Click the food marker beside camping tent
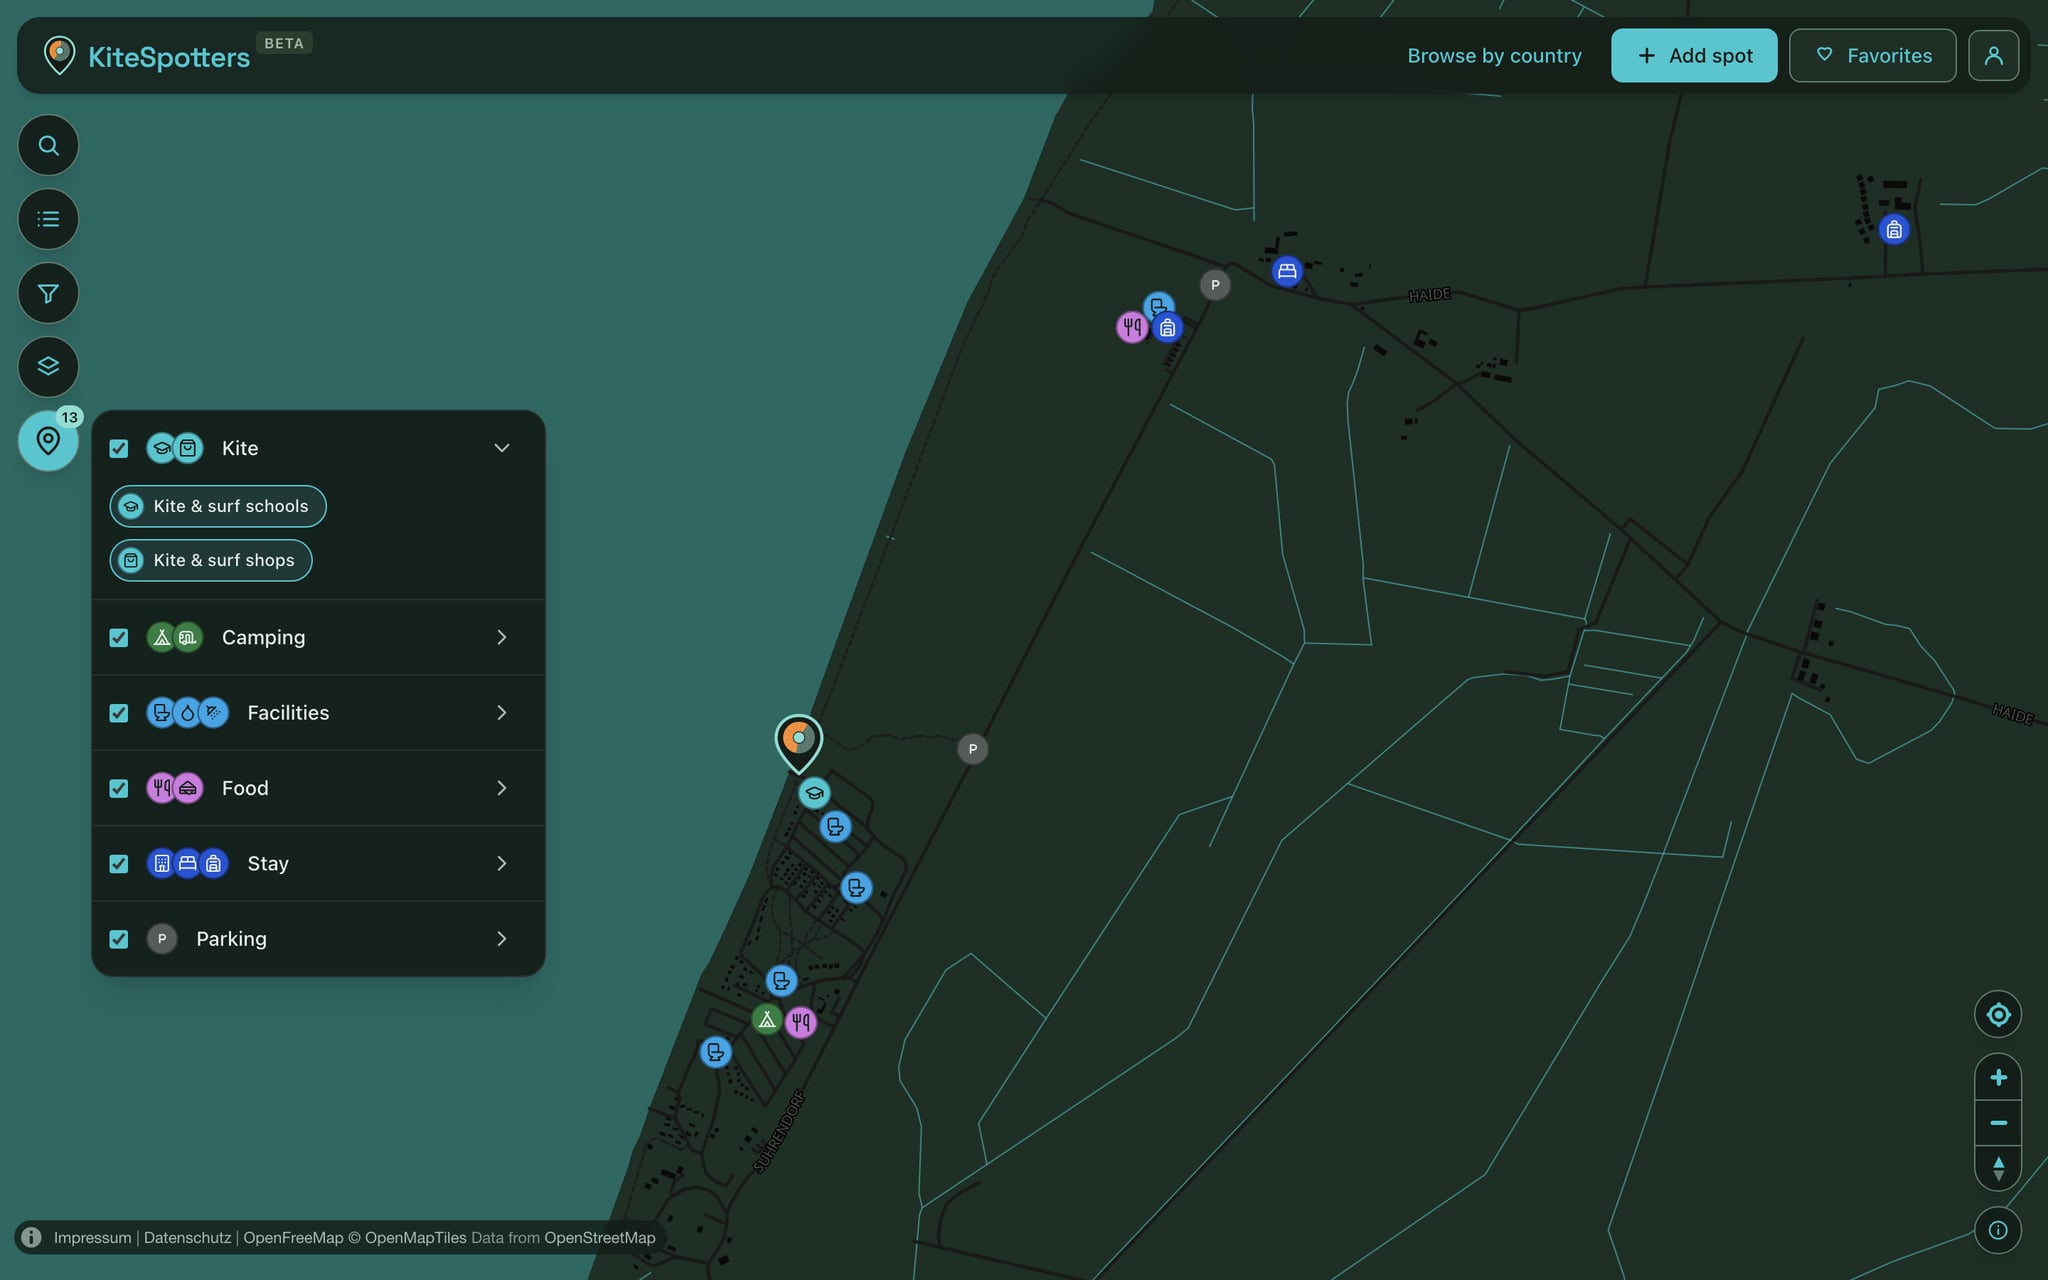The image size is (2048, 1280). [x=800, y=1022]
